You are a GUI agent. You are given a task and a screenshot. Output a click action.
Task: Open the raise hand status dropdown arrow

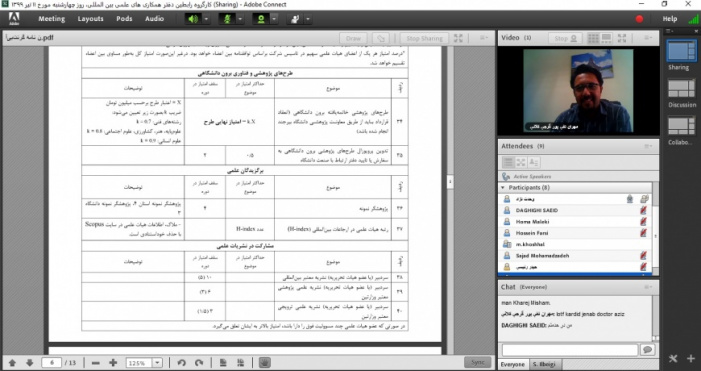pos(308,19)
